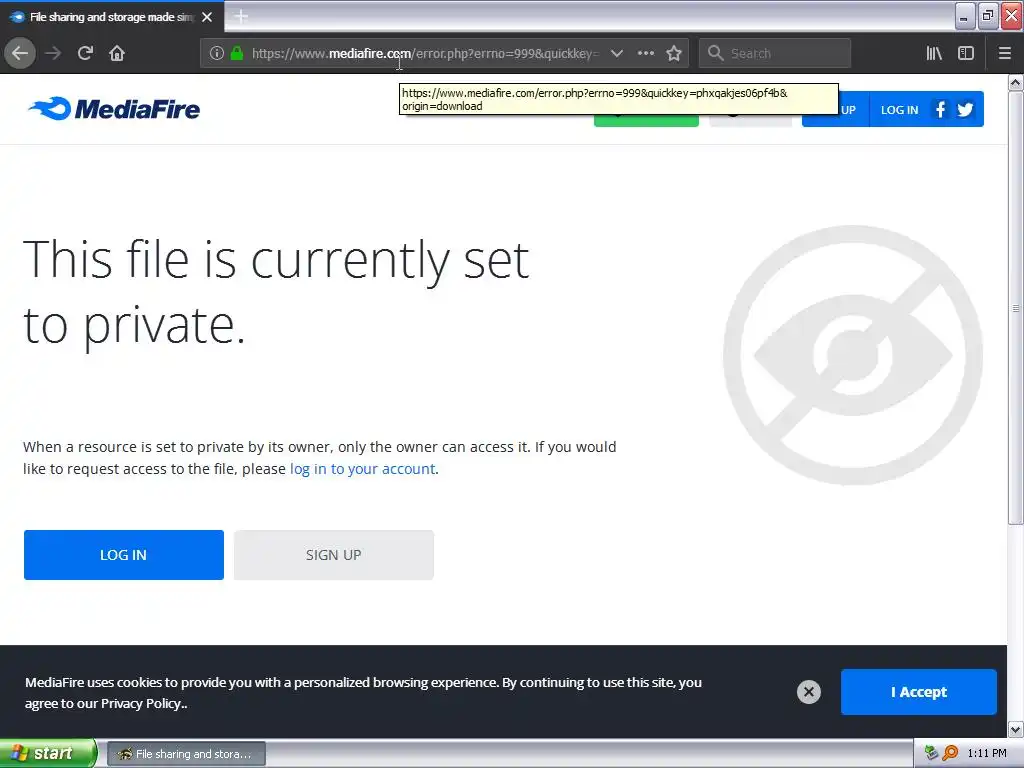Click into the browser Search field

coord(775,53)
